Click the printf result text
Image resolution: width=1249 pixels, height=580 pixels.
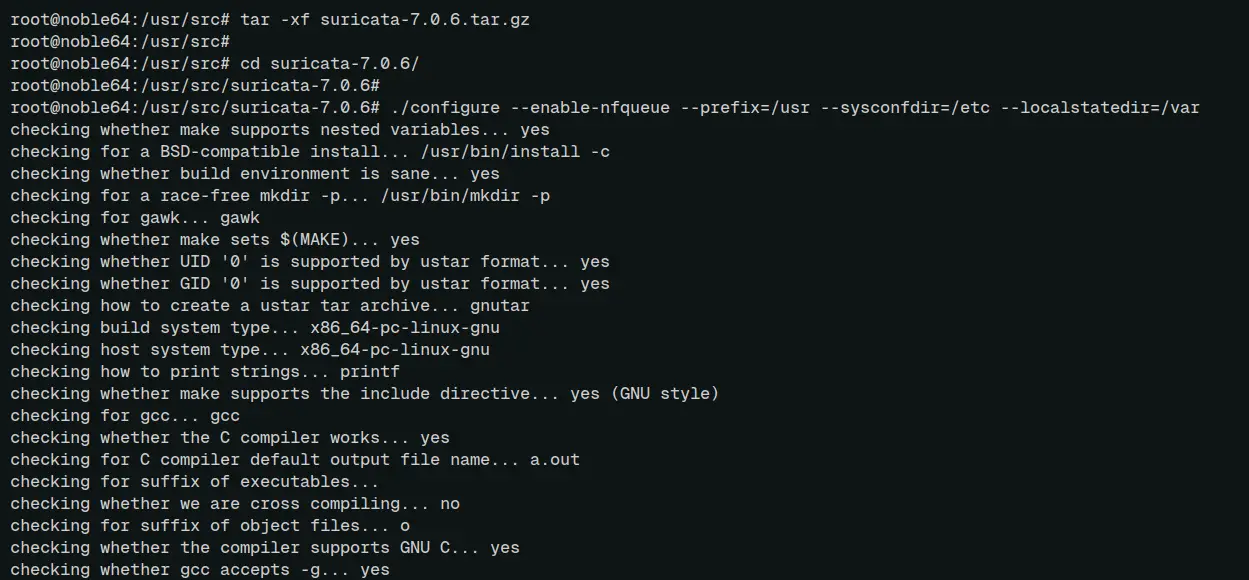coord(370,372)
